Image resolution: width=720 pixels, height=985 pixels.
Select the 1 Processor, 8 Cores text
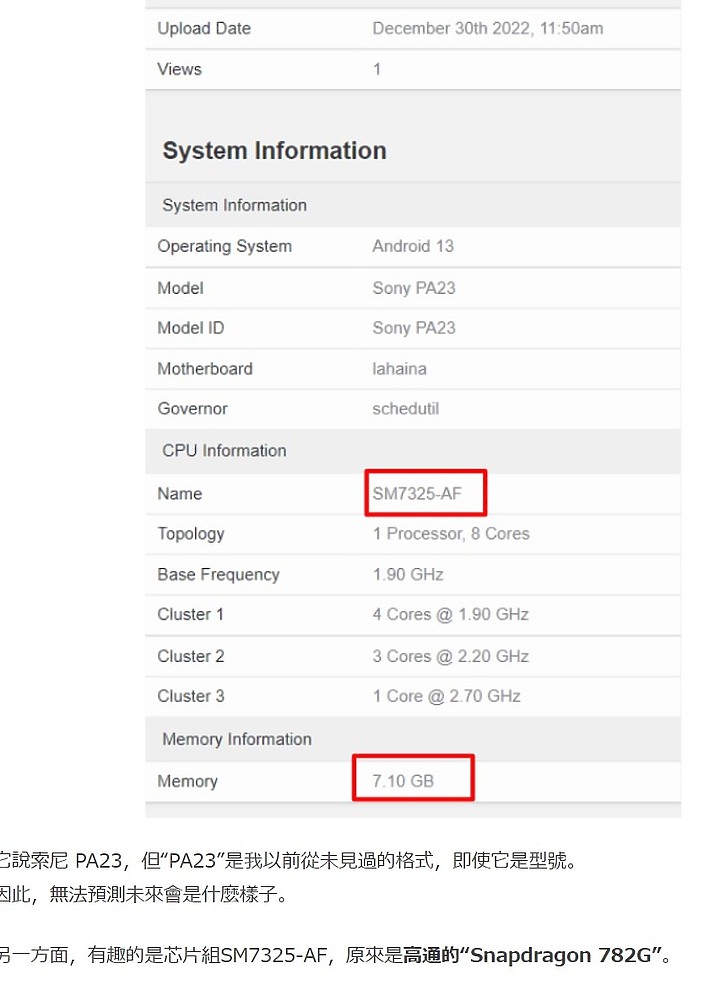click(451, 534)
